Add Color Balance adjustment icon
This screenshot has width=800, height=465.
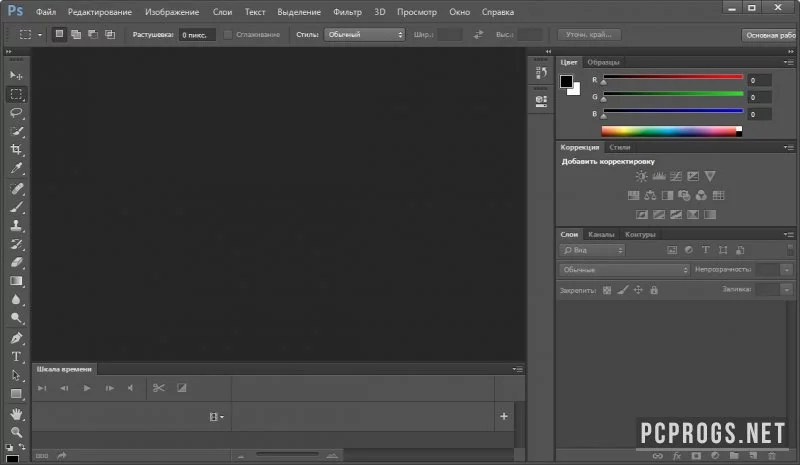click(x=650, y=195)
